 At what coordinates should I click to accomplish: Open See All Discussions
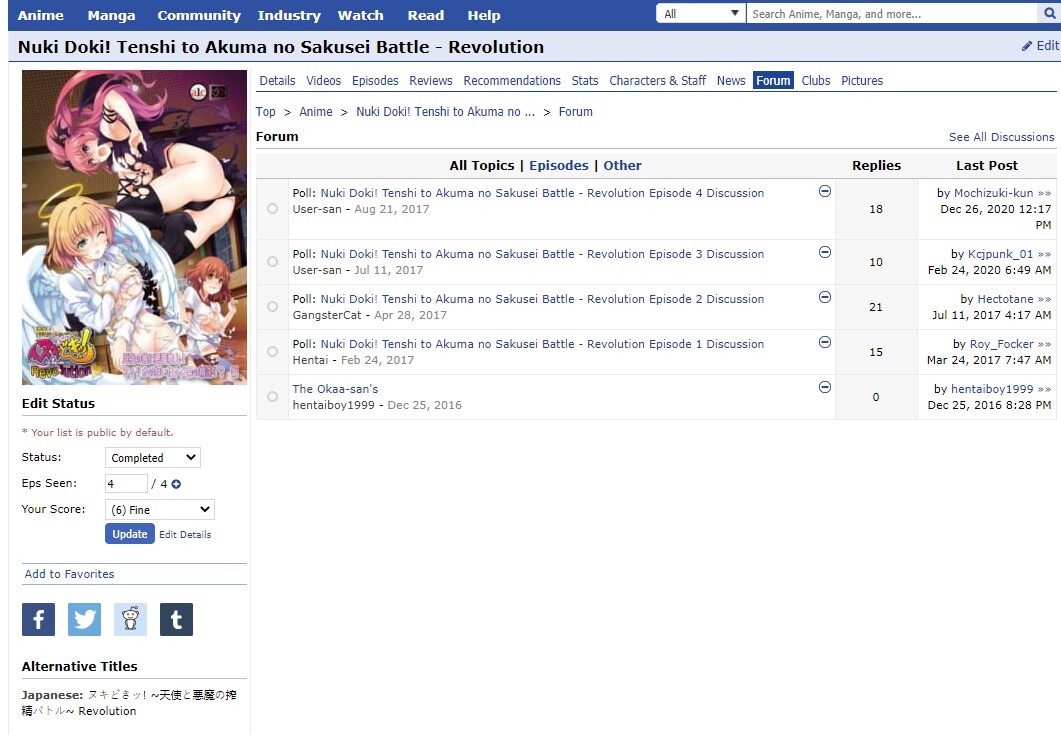(1001, 137)
